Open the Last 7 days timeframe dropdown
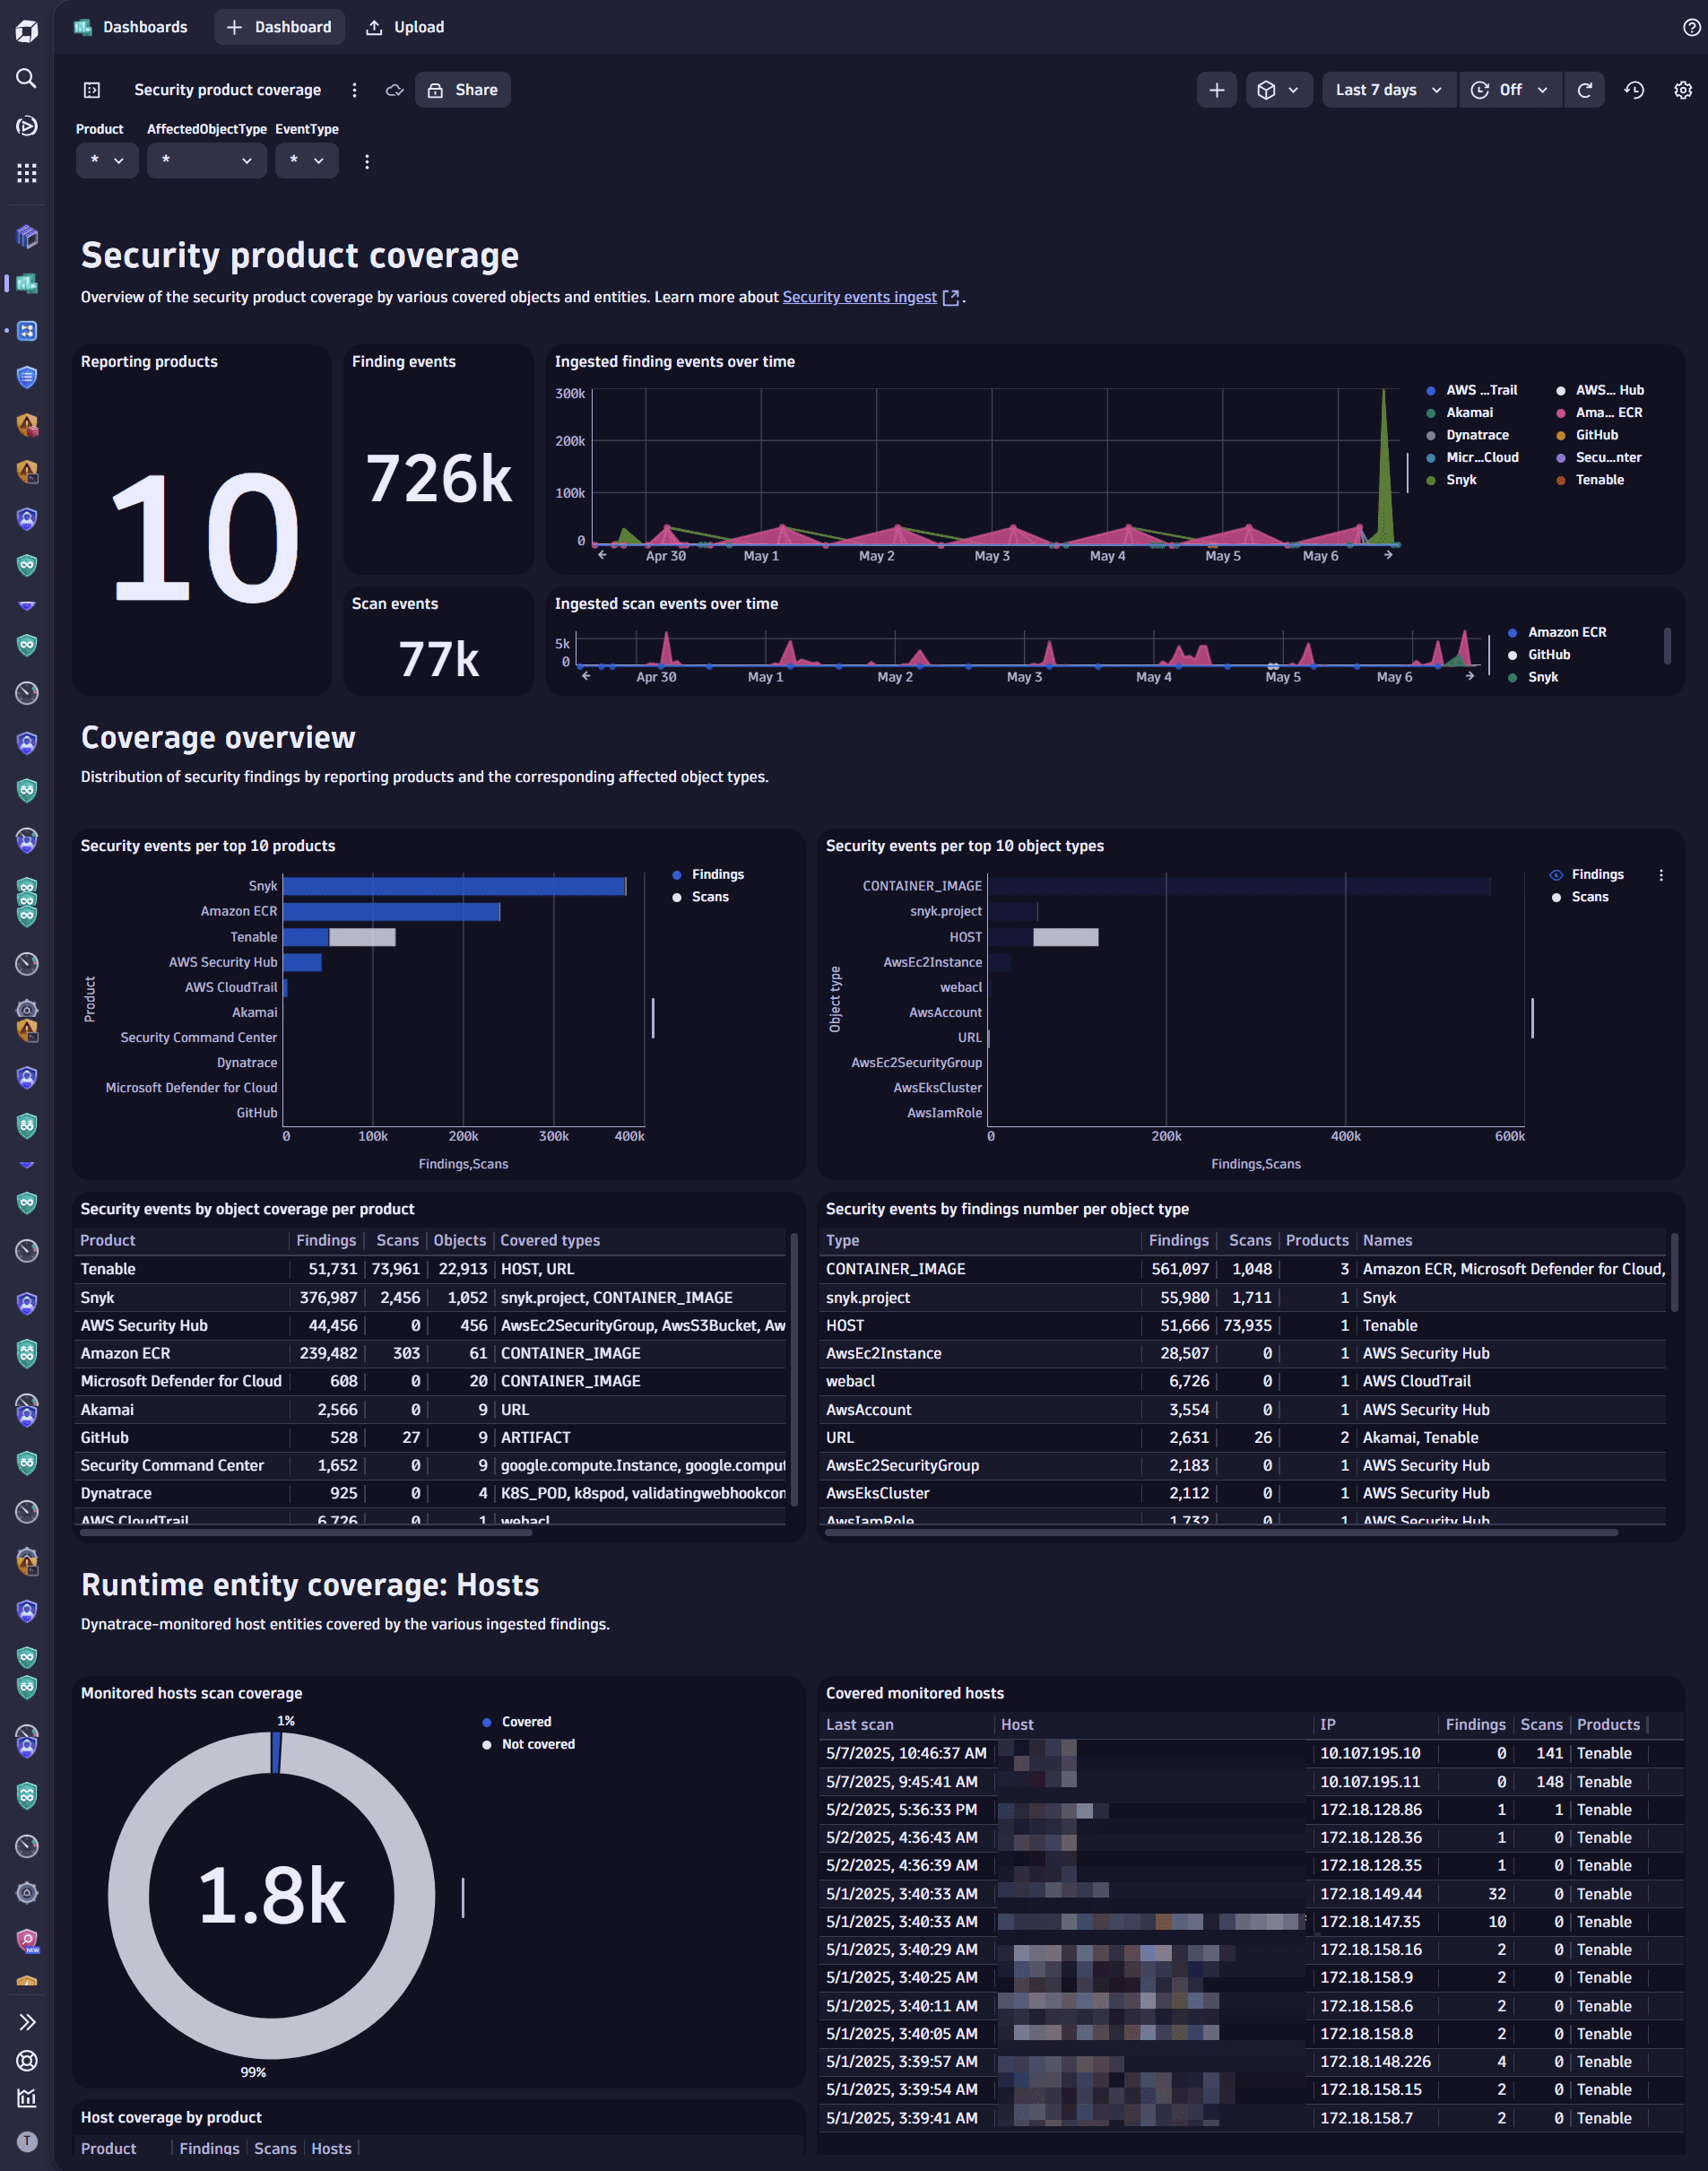Image resolution: width=1708 pixels, height=2171 pixels. [x=1389, y=90]
